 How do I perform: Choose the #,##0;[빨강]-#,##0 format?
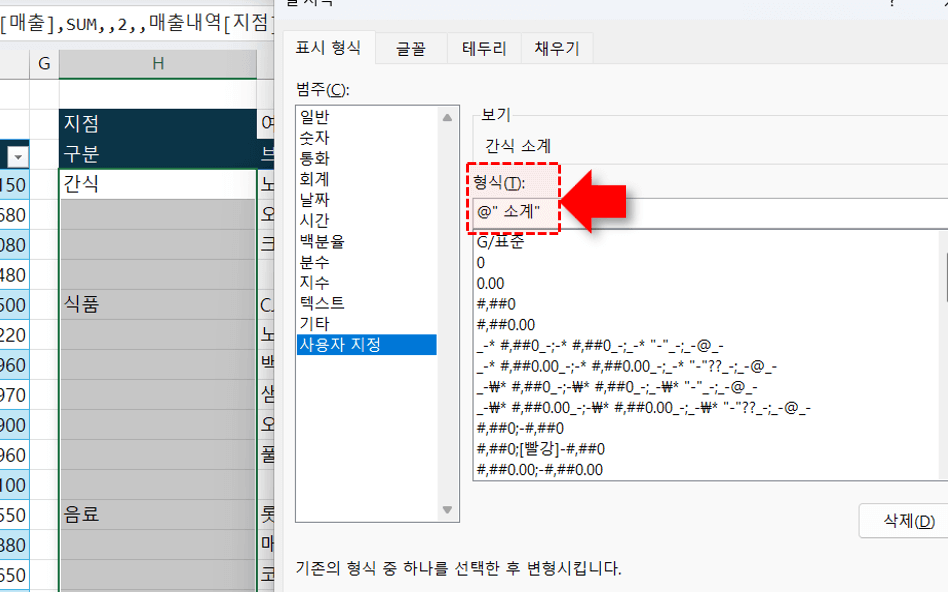pos(541,449)
